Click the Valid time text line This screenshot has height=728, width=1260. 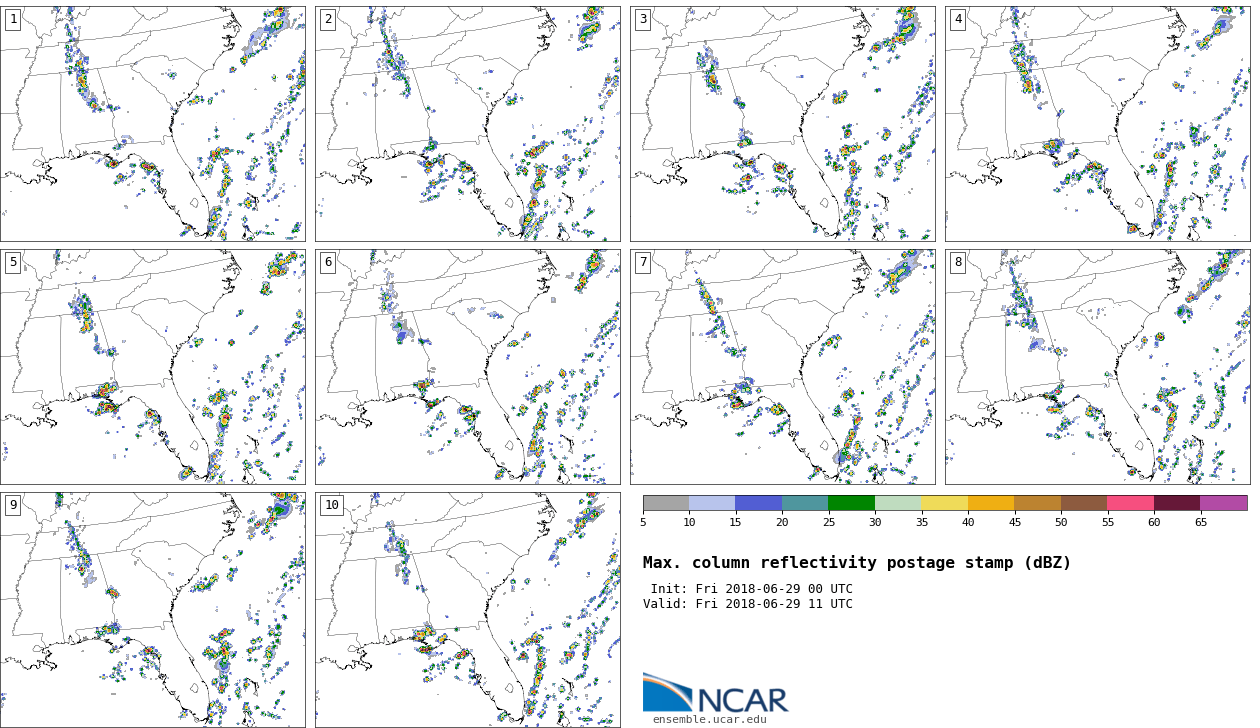click(x=747, y=604)
